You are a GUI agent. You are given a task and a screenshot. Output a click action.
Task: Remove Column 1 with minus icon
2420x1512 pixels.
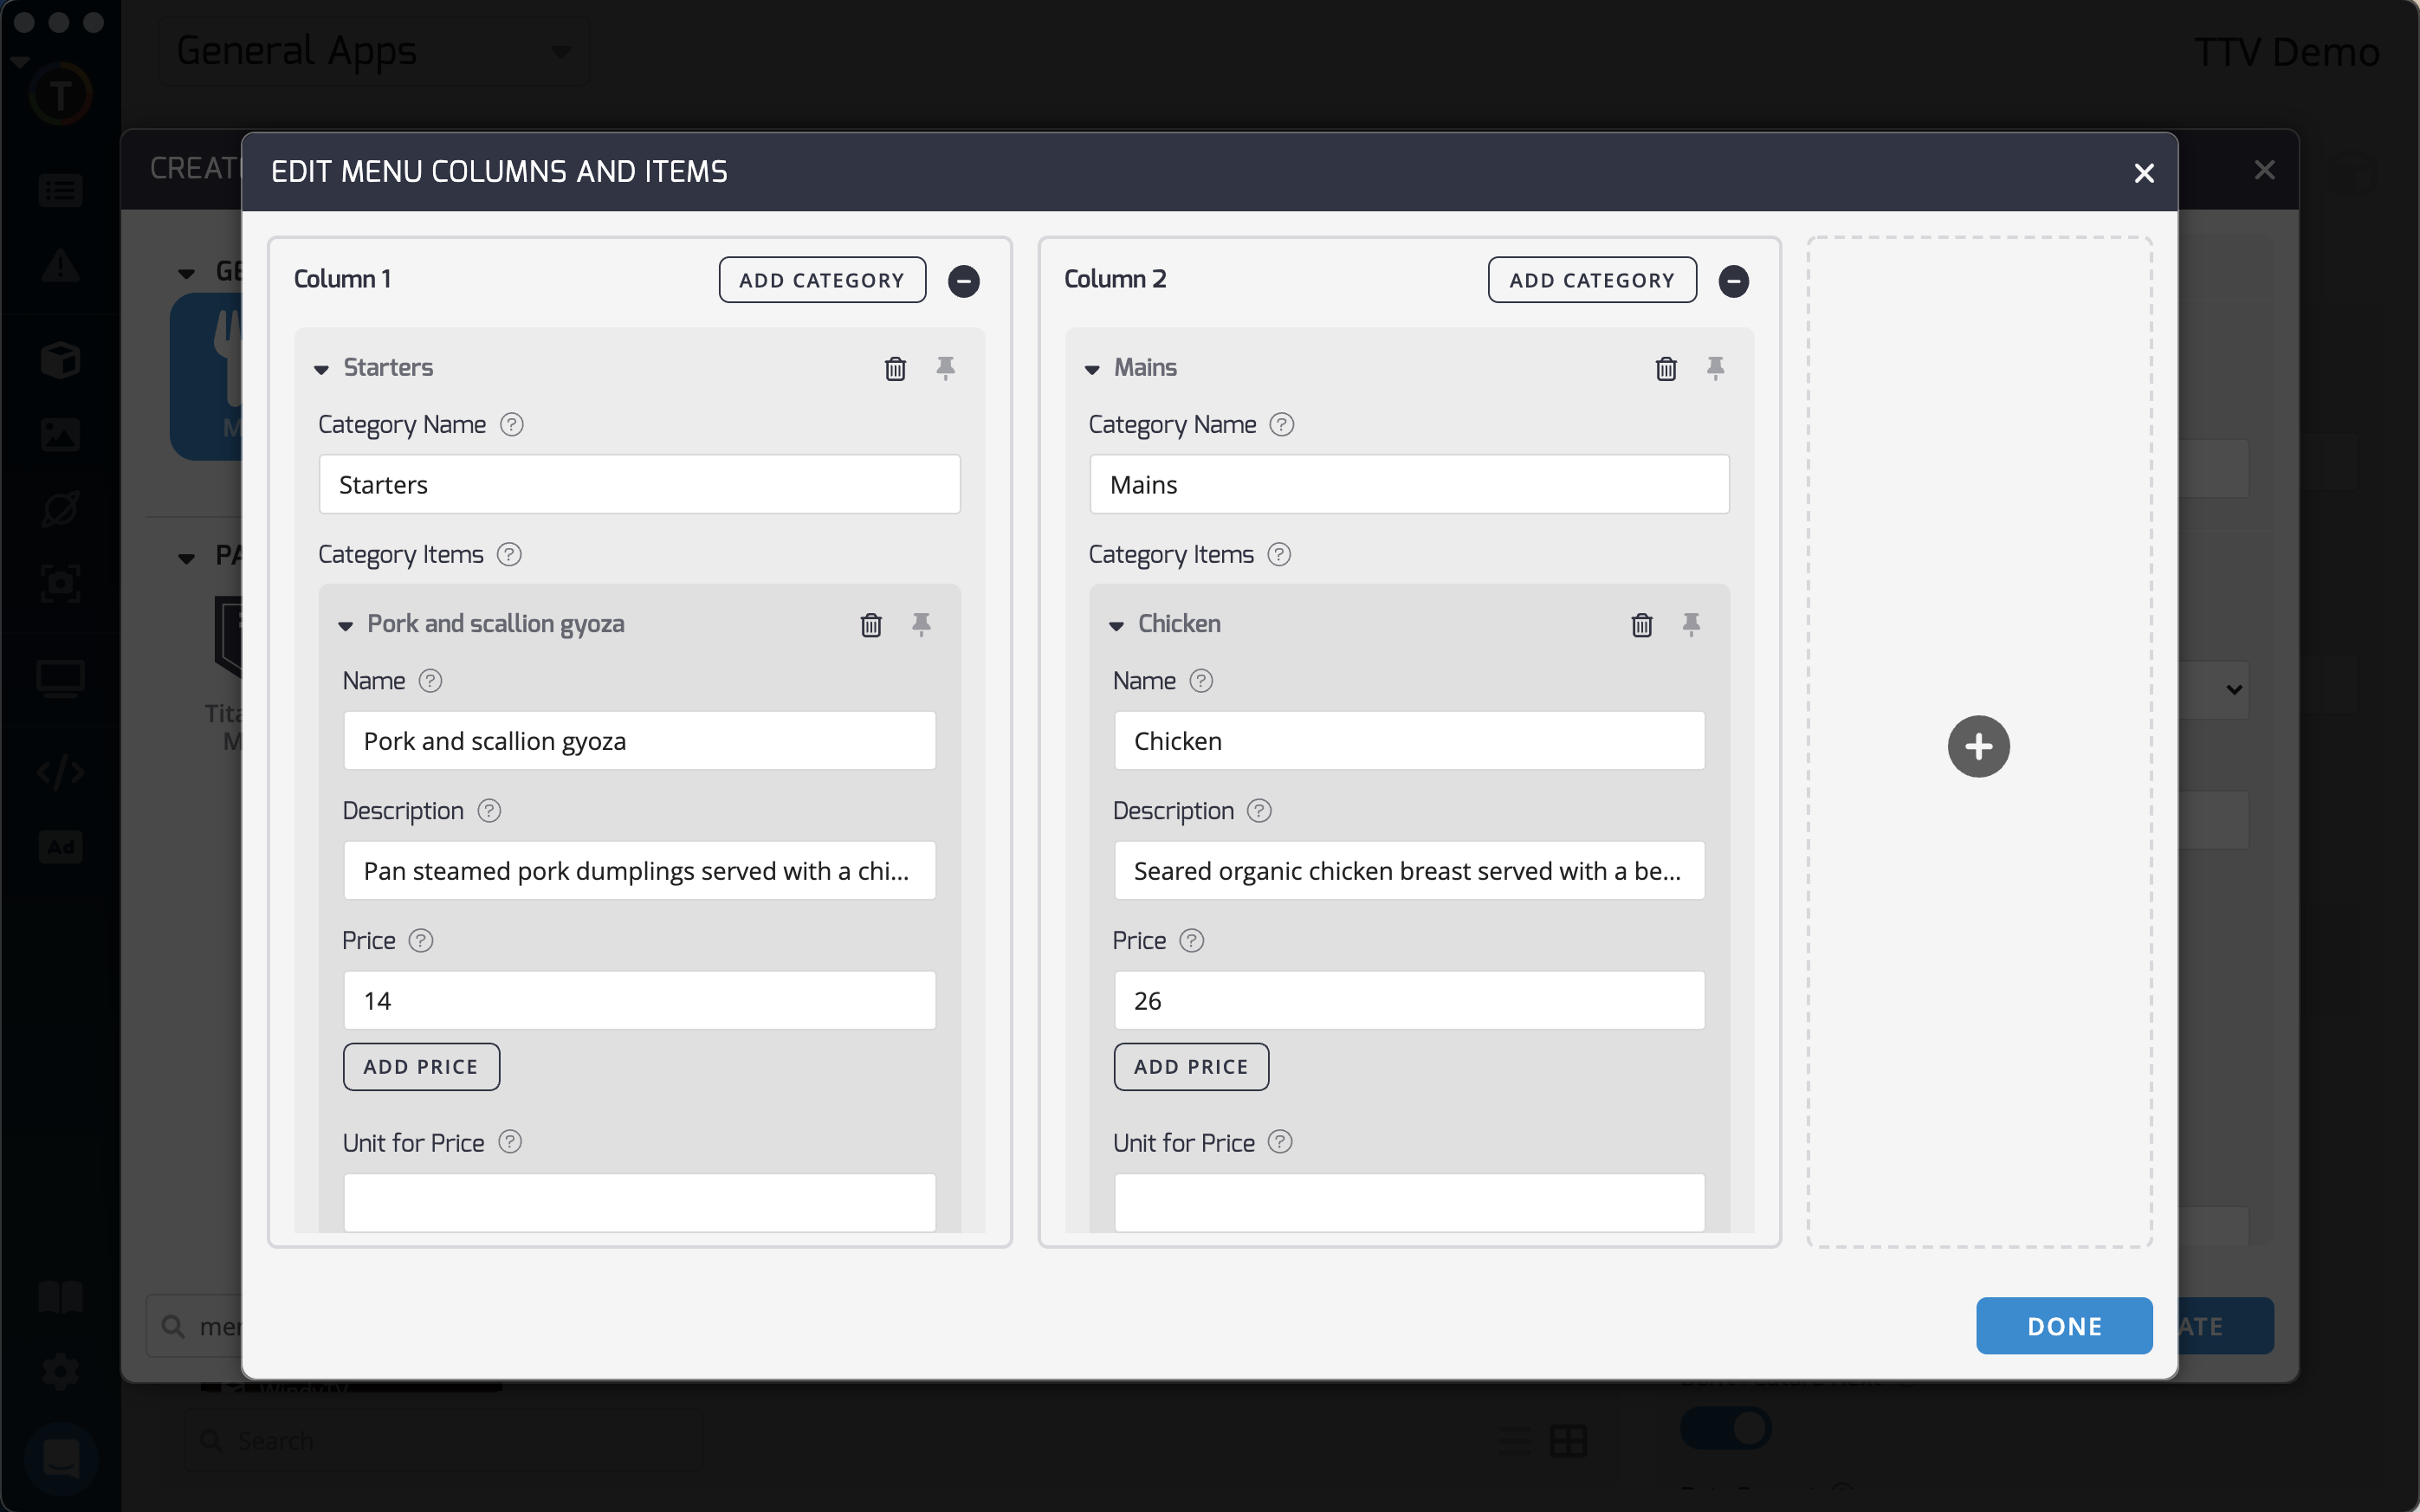963,281
